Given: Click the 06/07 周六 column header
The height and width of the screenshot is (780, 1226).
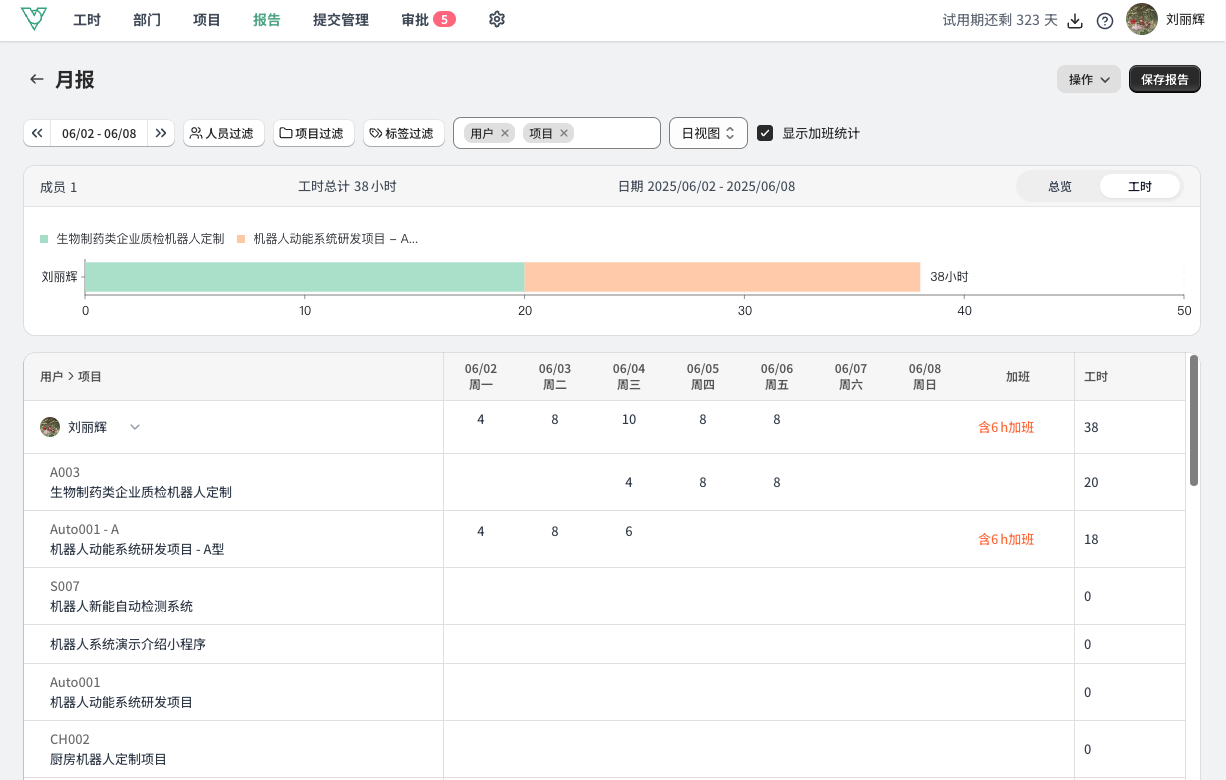Looking at the screenshot, I should (x=851, y=377).
